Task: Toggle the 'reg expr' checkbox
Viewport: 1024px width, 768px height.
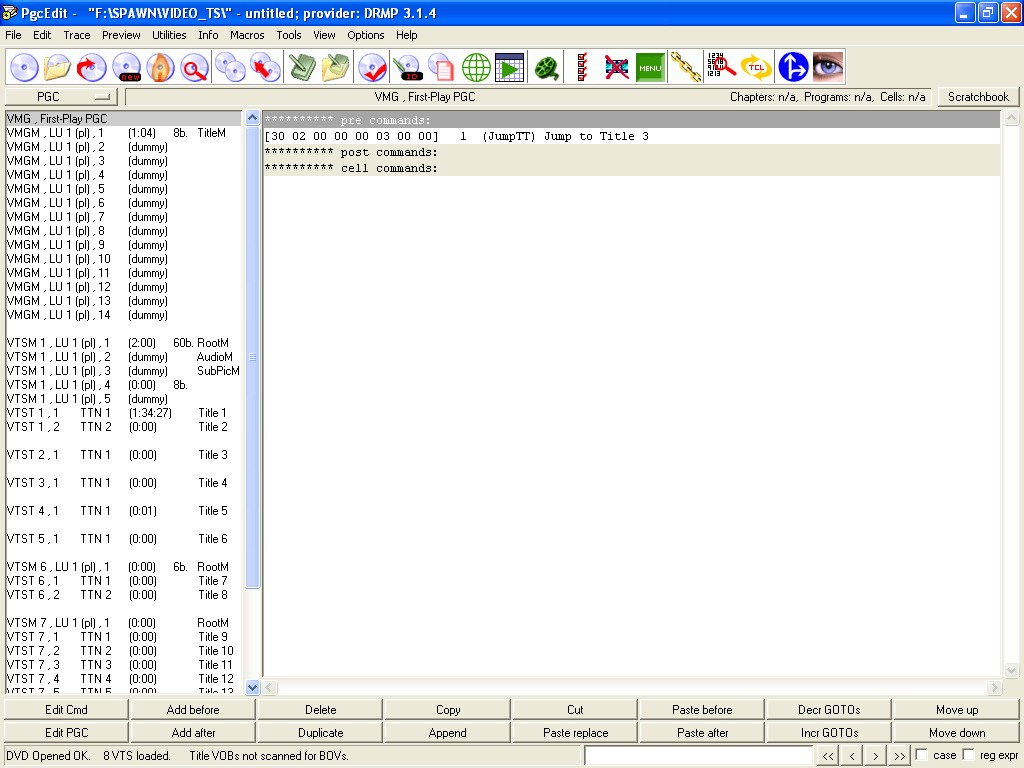Action: [x=968, y=755]
